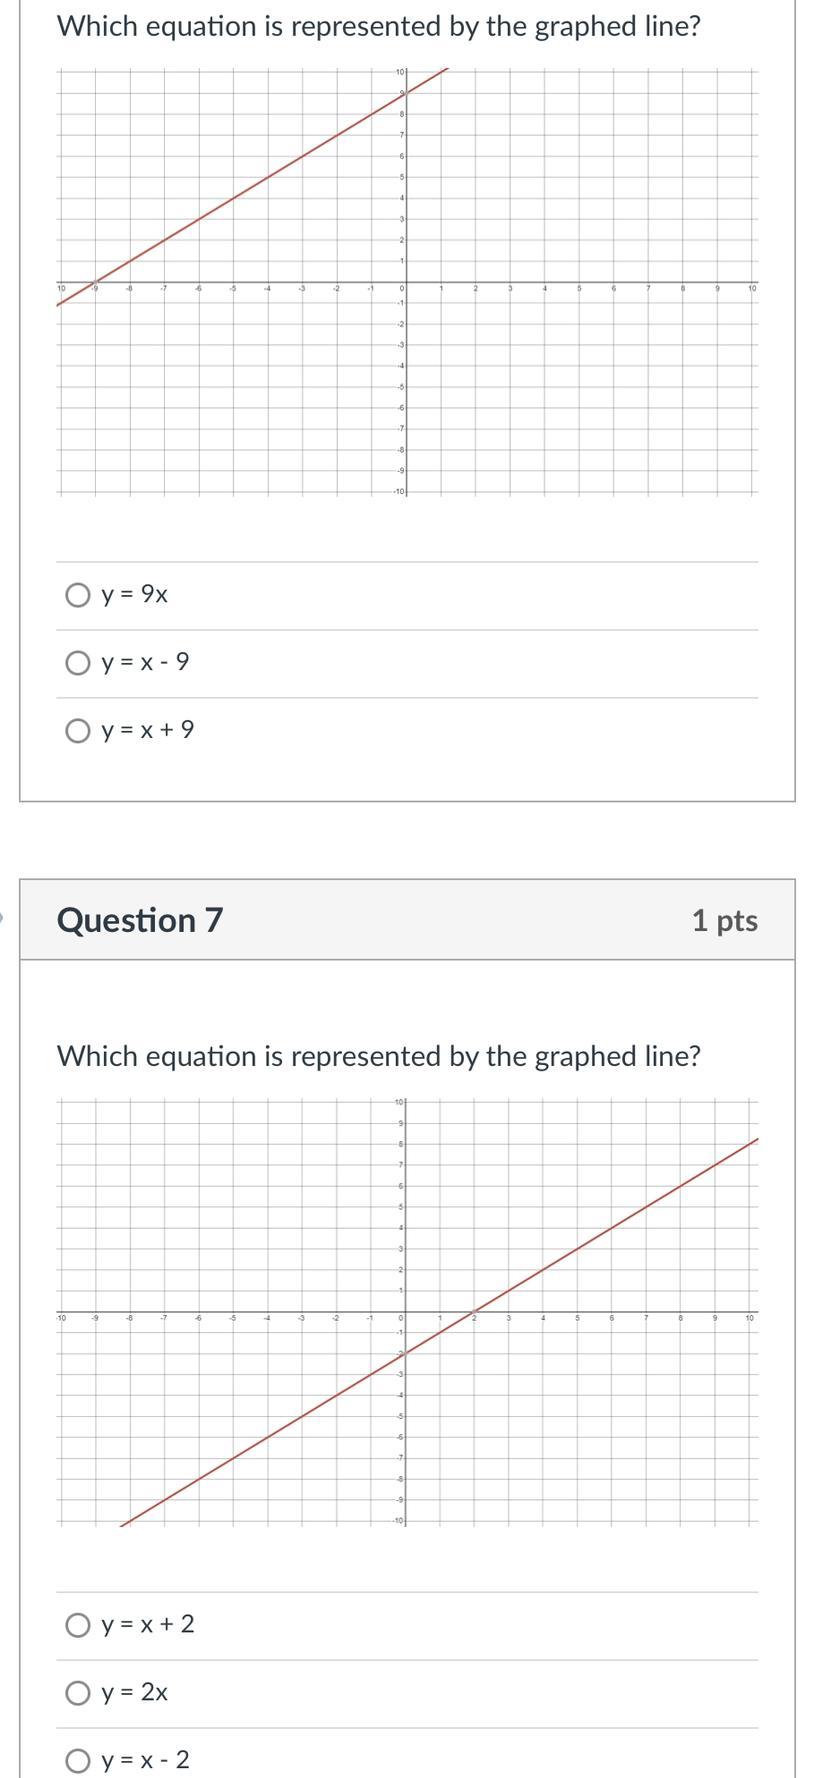Click the prompt text under the Question 7 header
This screenshot has width=822, height=1778.
click(378, 1057)
